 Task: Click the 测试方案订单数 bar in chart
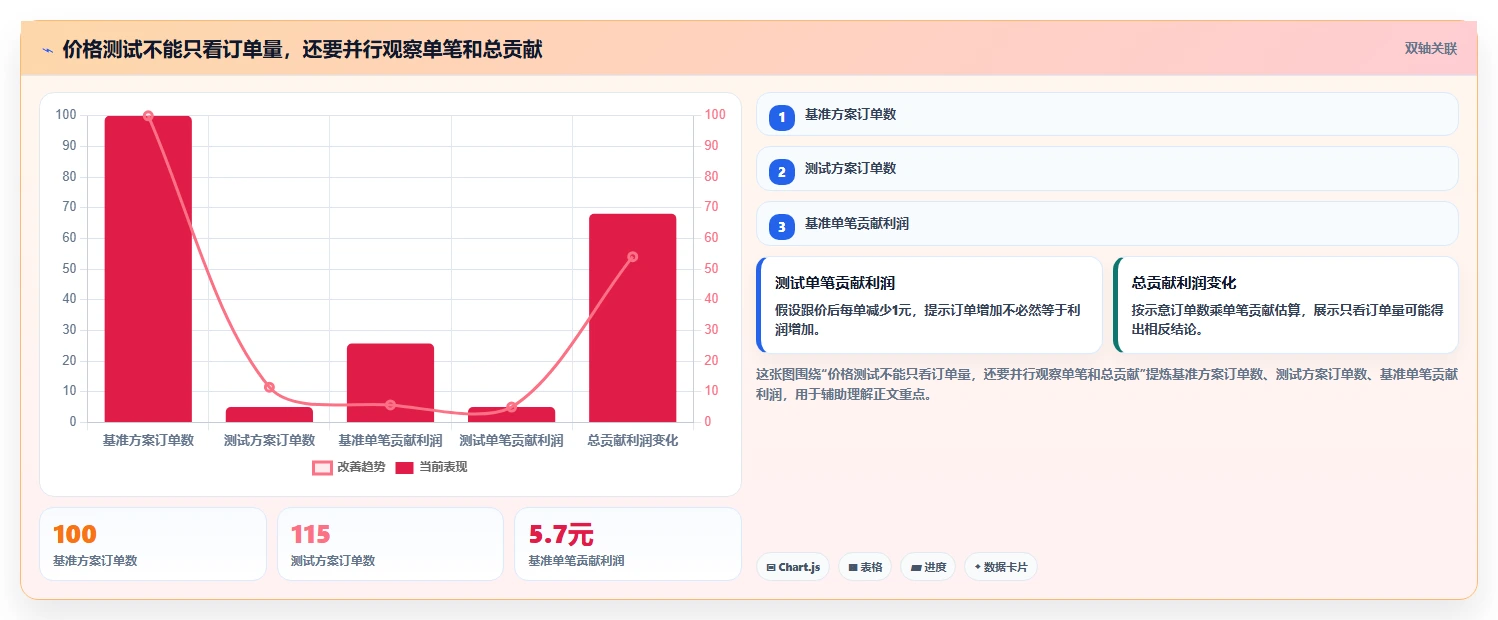pyautogui.click(x=269, y=414)
